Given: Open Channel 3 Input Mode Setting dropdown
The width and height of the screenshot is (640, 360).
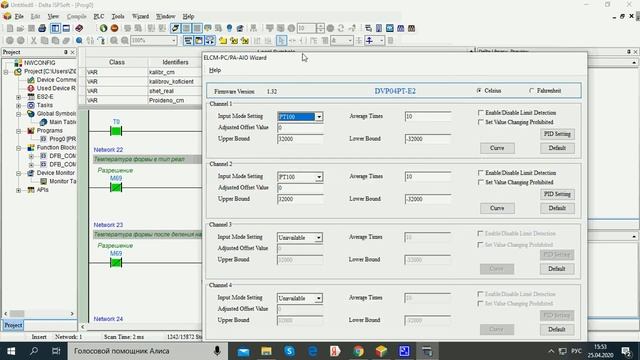Looking at the screenshot, I should pos(319,238).
